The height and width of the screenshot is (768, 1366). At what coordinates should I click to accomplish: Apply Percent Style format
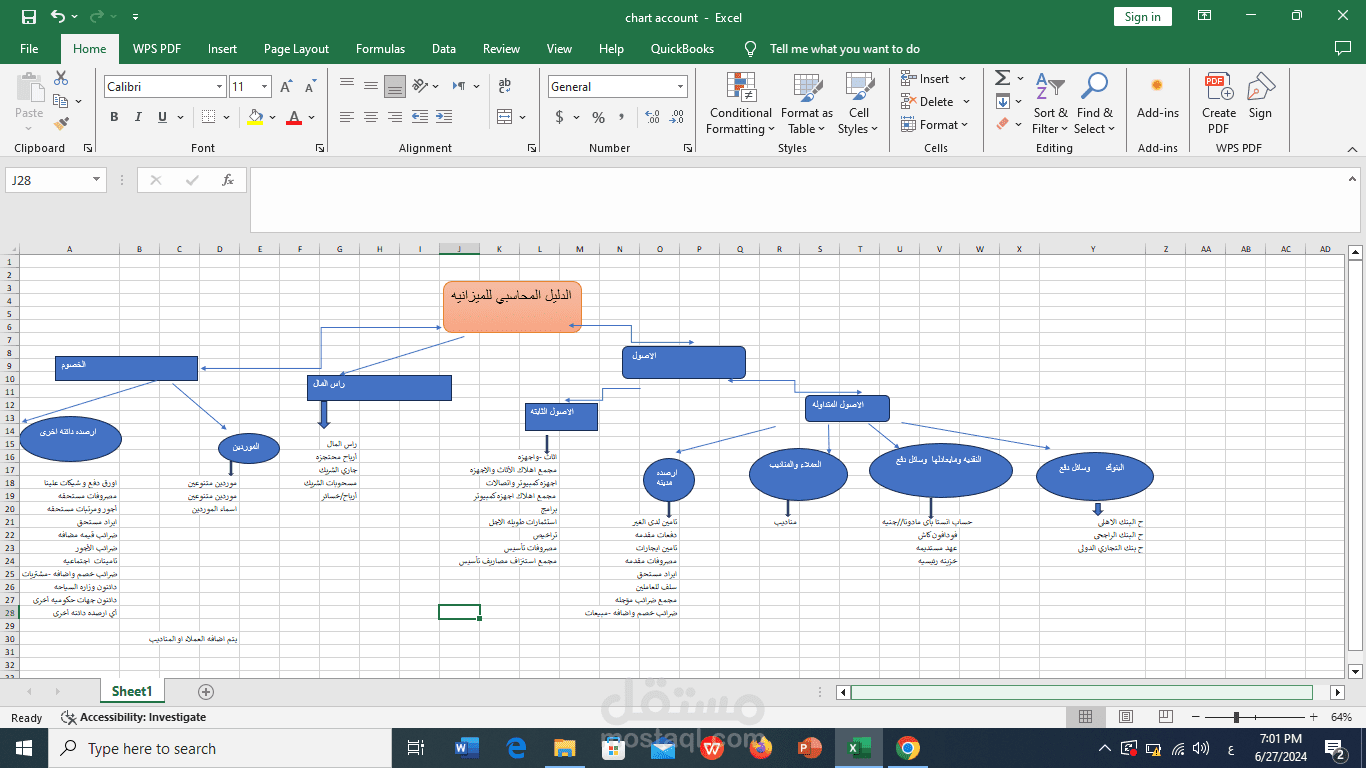pos(598,117)
